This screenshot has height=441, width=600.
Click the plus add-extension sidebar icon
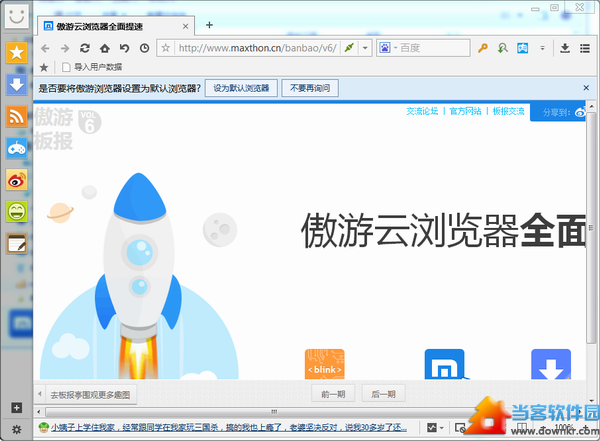coord(16,408)
